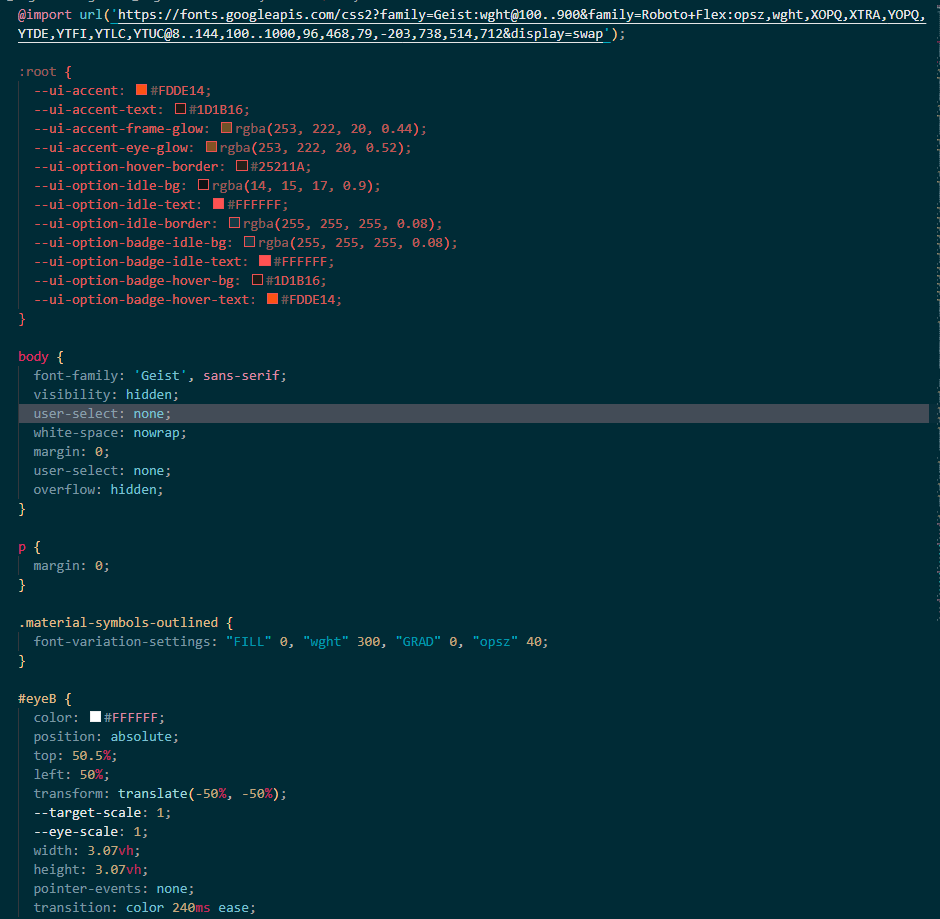The width and height of the screenshot is (940, 919).
Task: Click the top: 50.5% line
Action: (75, 755)
